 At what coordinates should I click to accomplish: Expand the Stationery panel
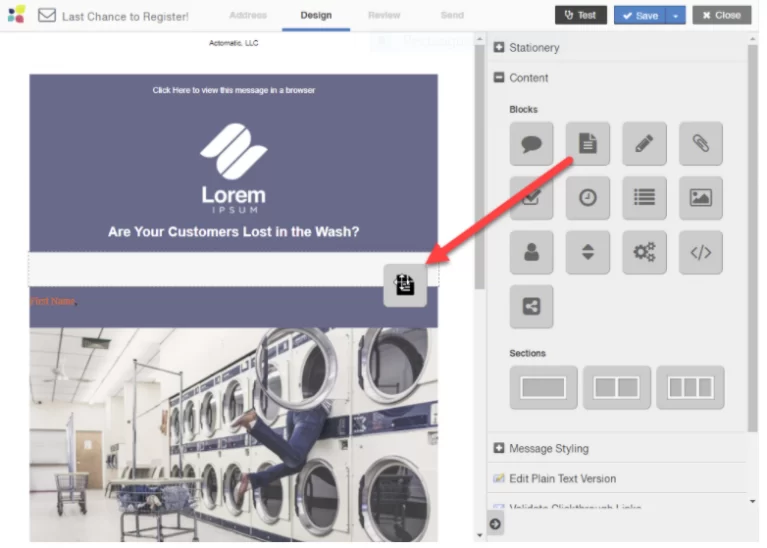coord(534,47)
